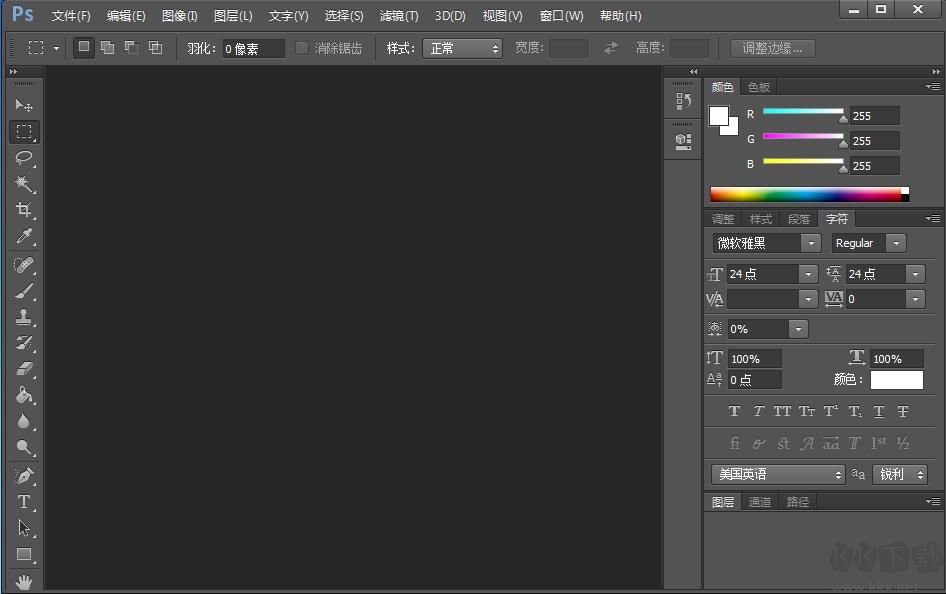
Task: Select the Clone Stamp tool
Action: point(23,316)
